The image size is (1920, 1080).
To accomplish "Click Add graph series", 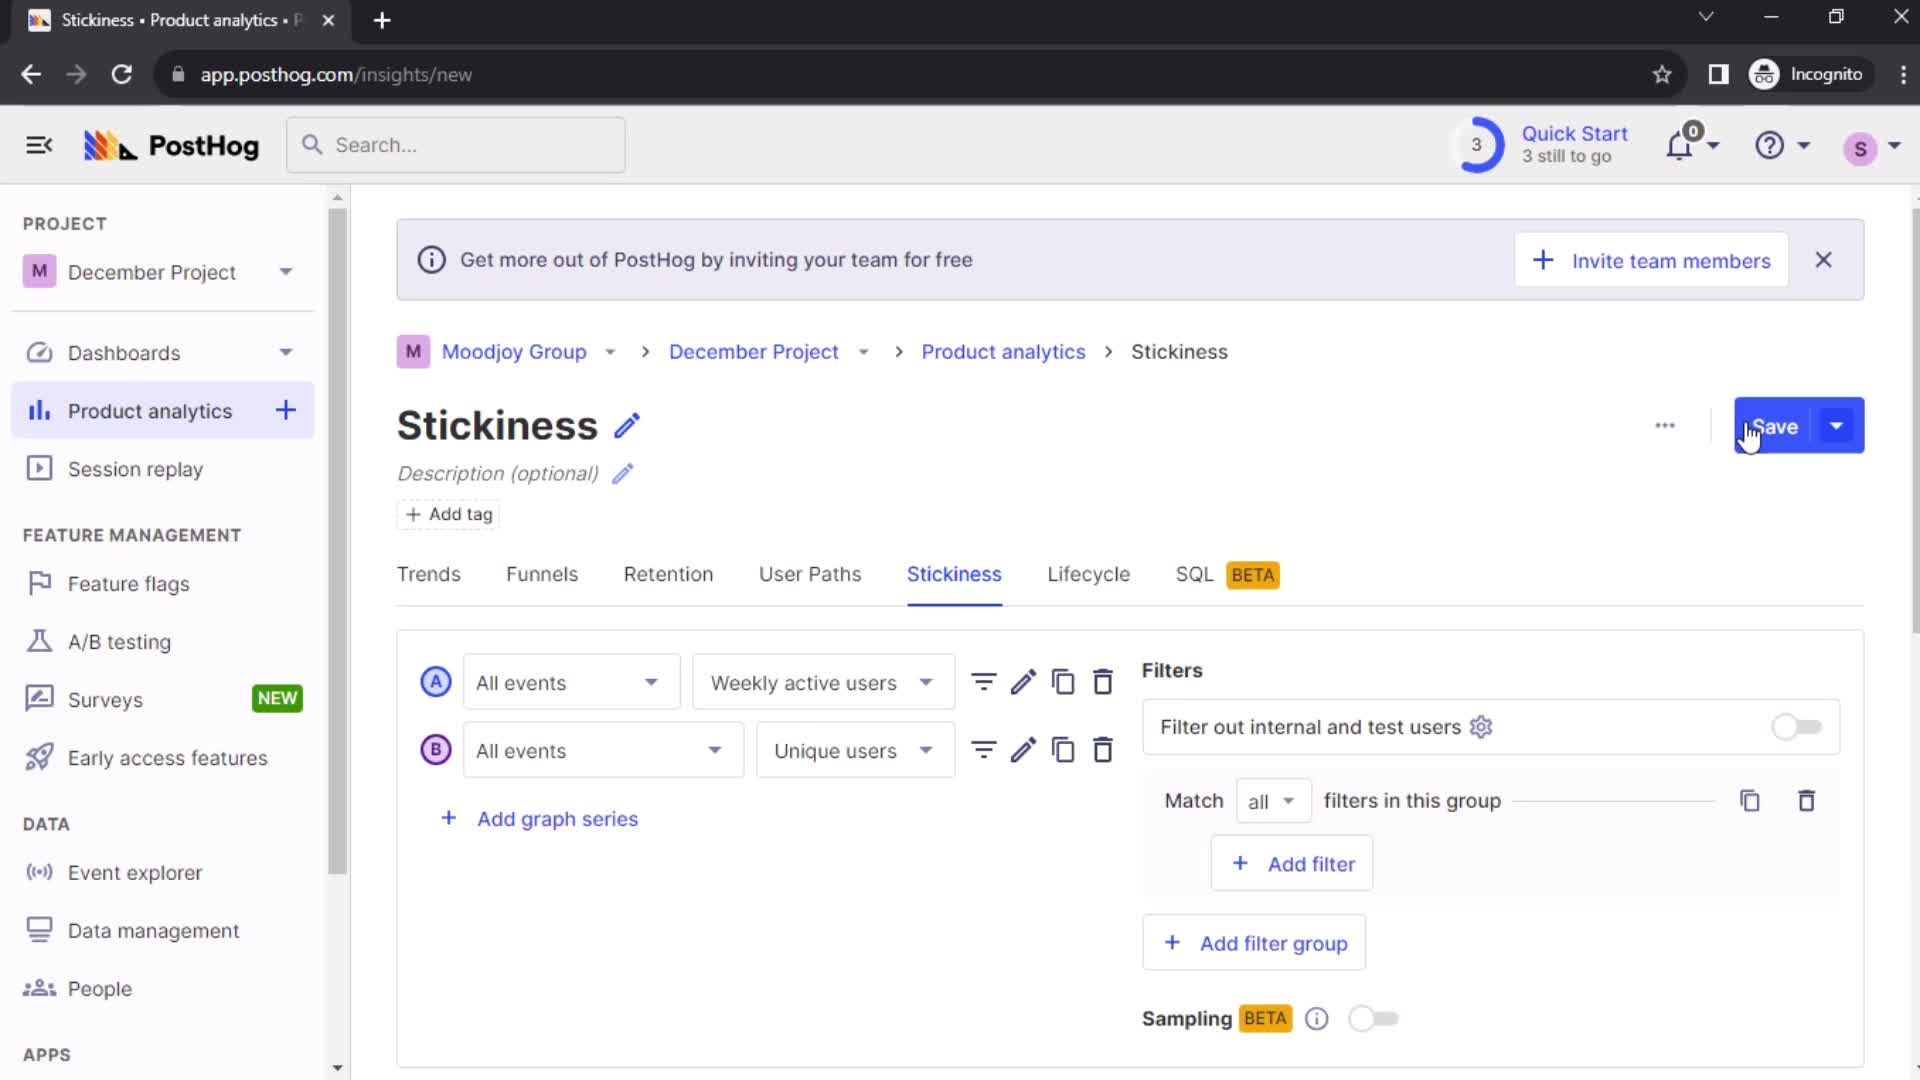I will click(x=540, y=819).
